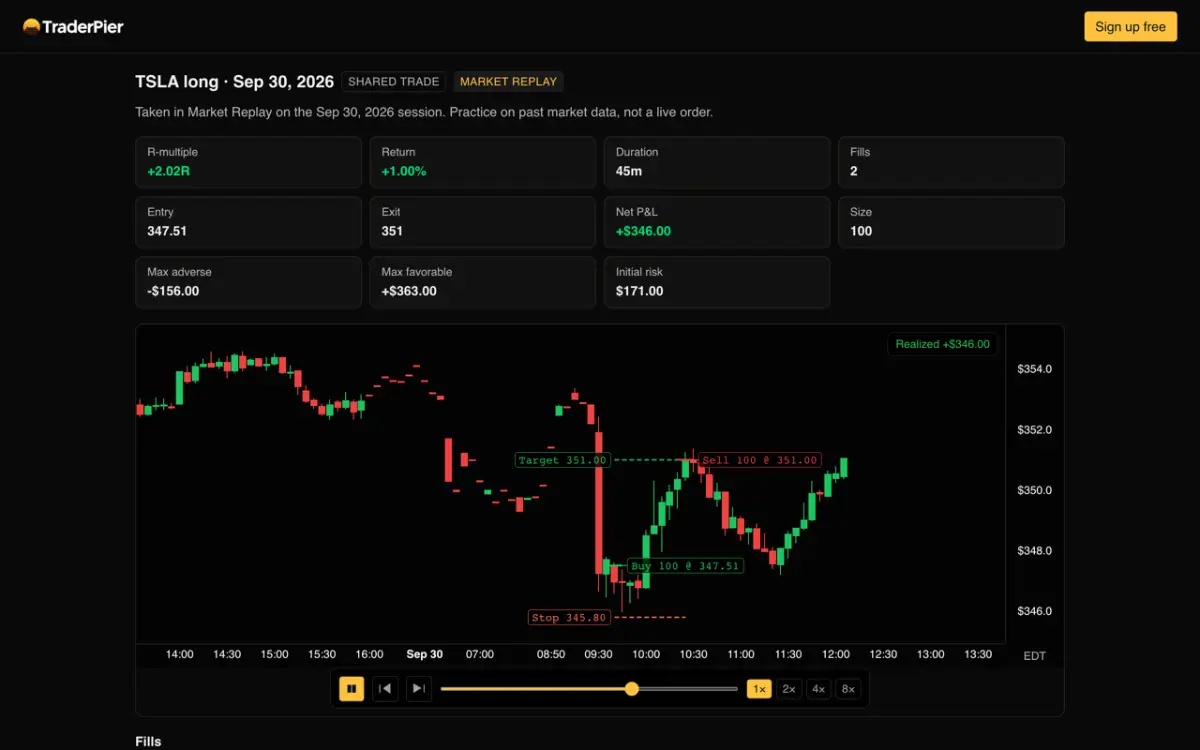
Task: Click the $354.0 price axis label
Action: [x=1034, y=369]
